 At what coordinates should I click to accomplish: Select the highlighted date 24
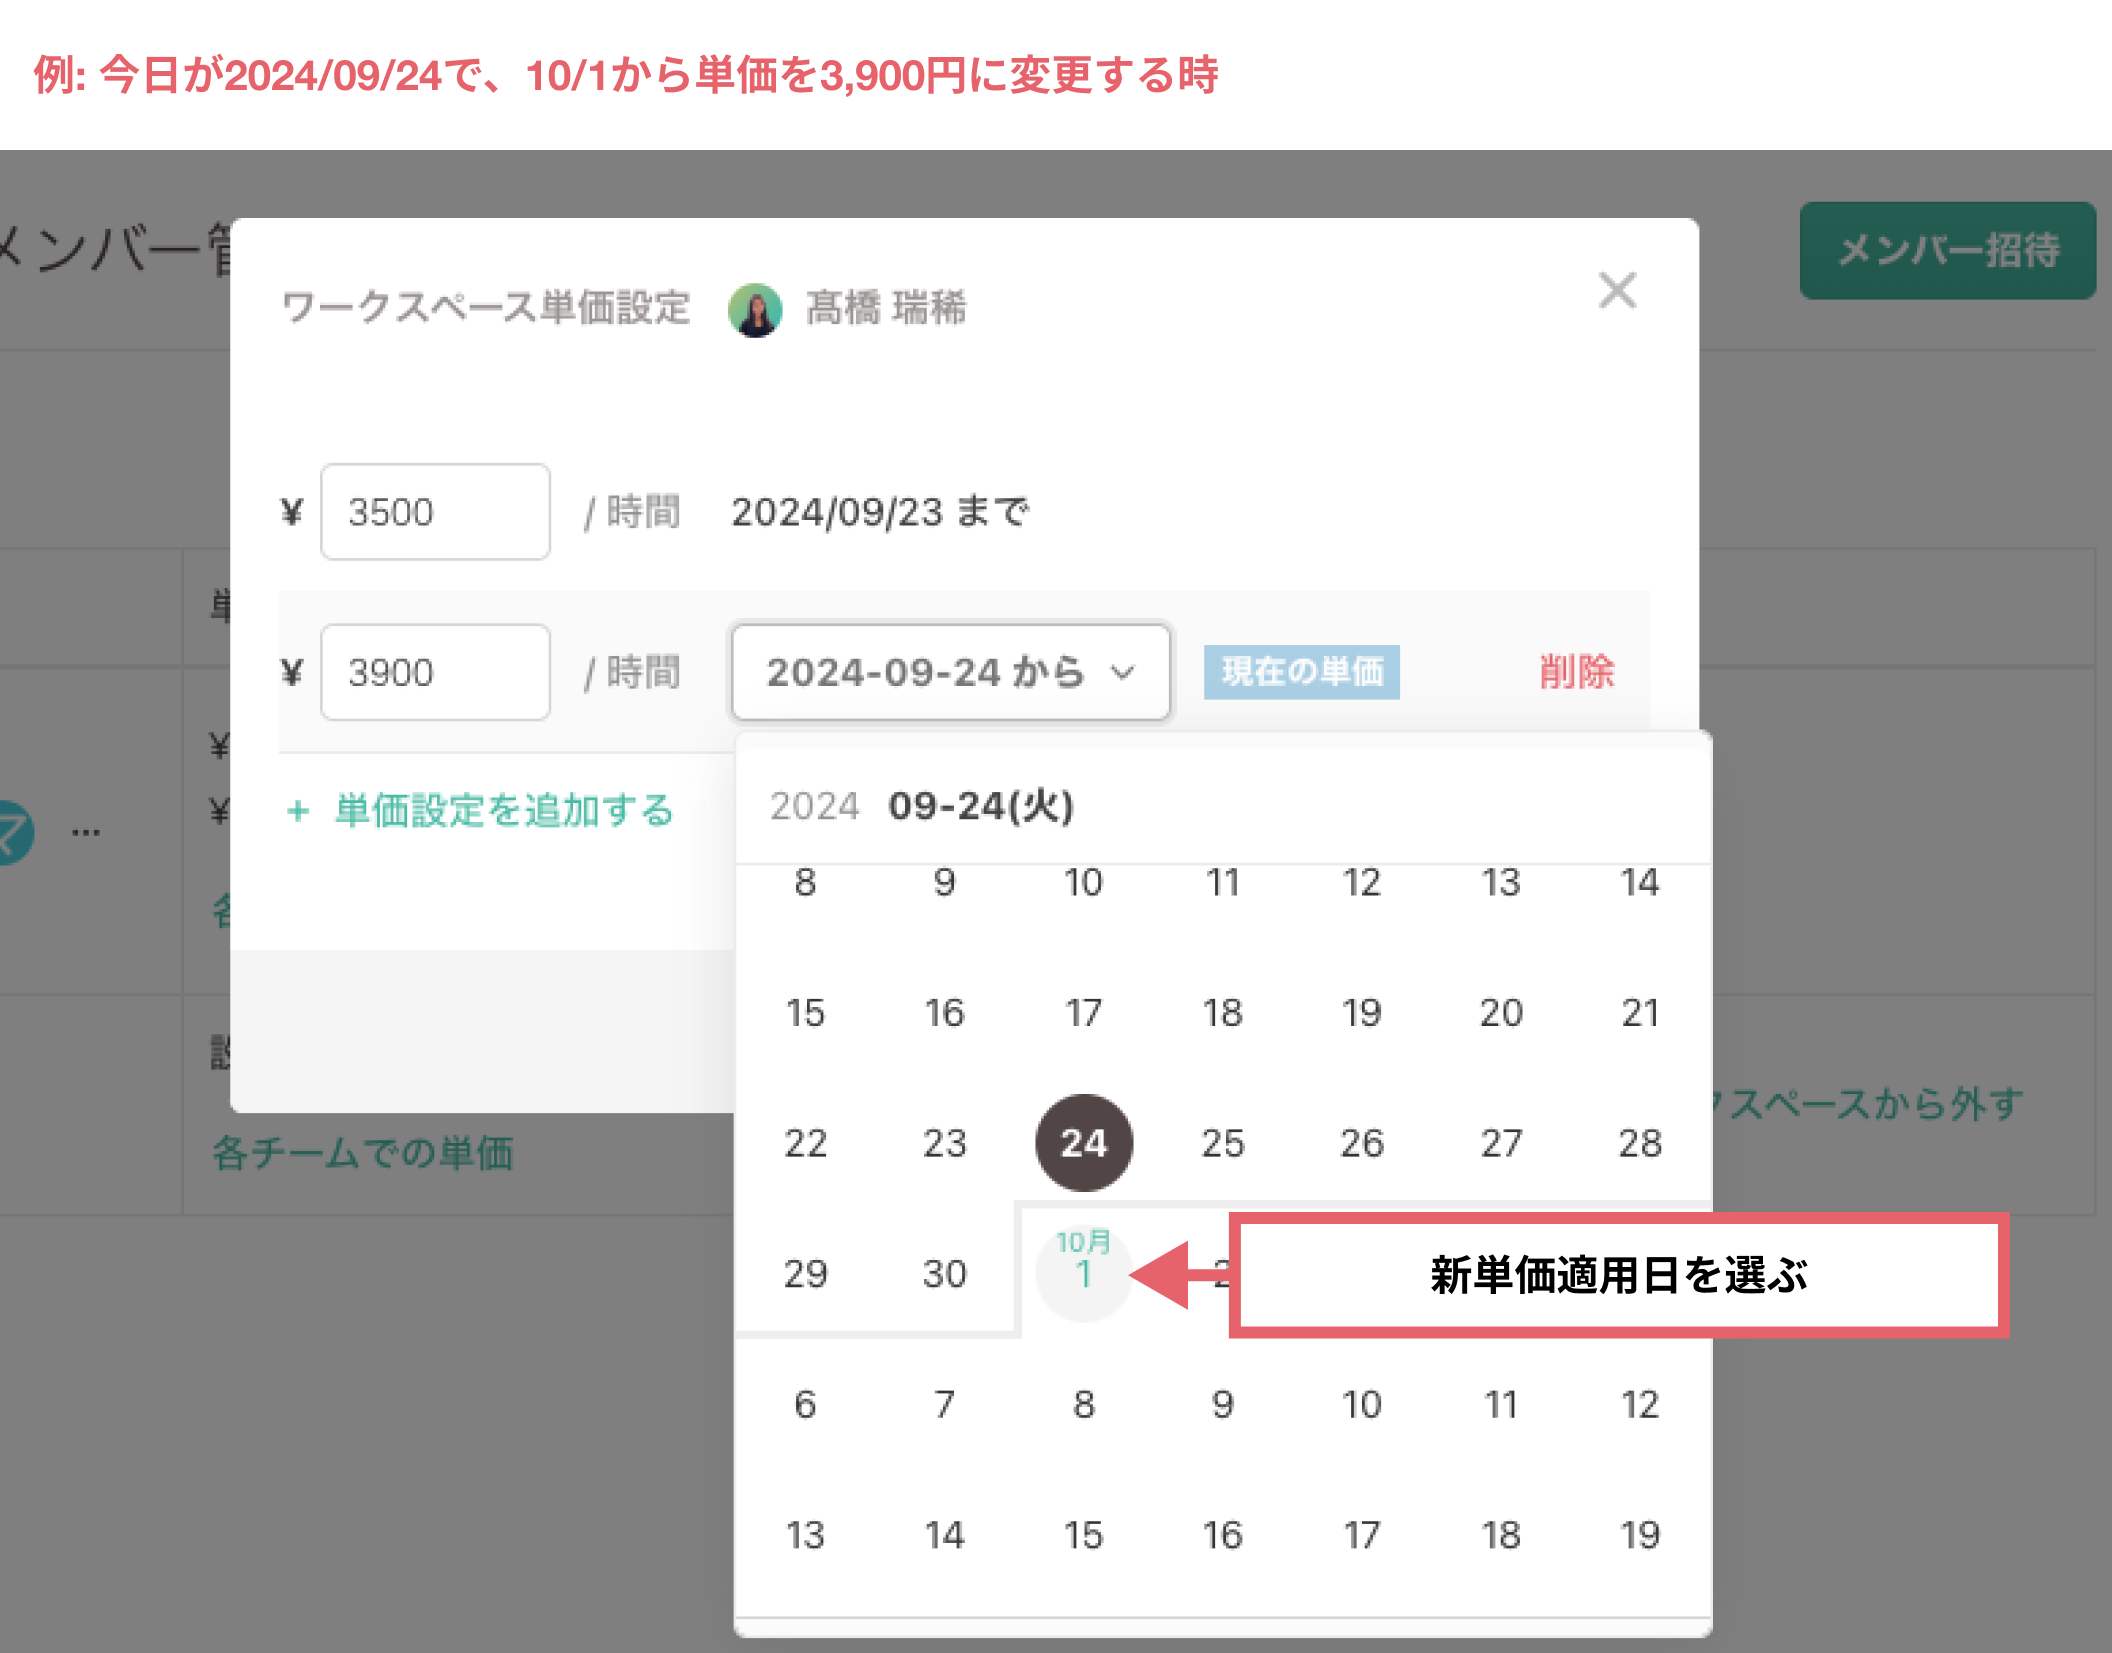(x=1083, y=1142)
